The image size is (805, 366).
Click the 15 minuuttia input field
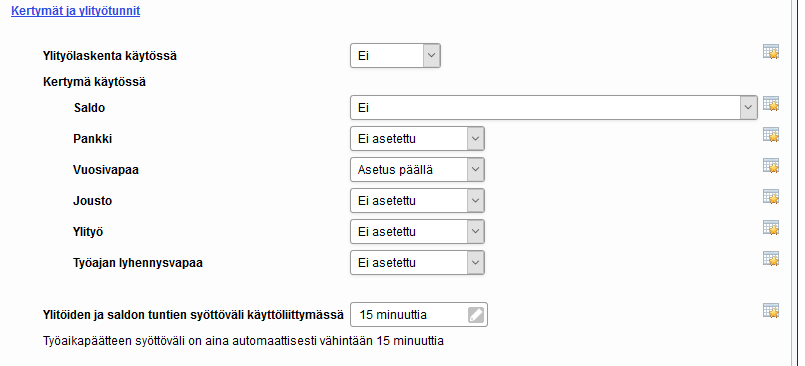pyautogui.click(x=419, y=315)
